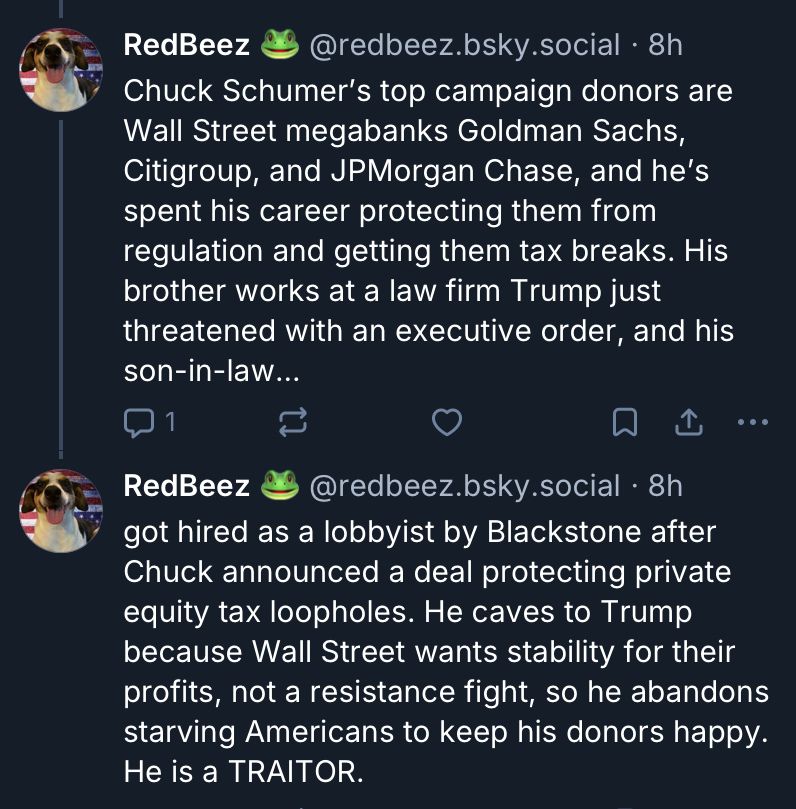Click @redbeez.bsky.social handle on second post
Screen dimensions: 796x809
point(465,486)
